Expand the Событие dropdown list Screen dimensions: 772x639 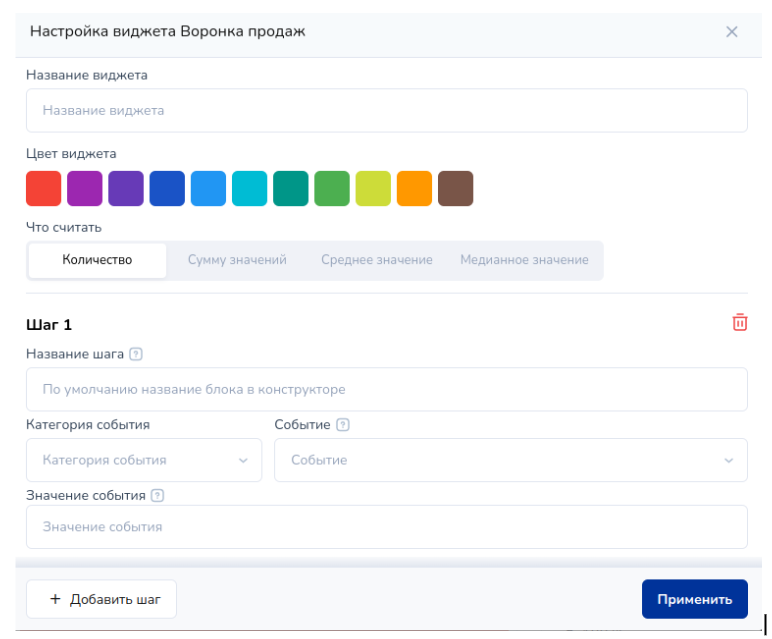coord(510,460)
